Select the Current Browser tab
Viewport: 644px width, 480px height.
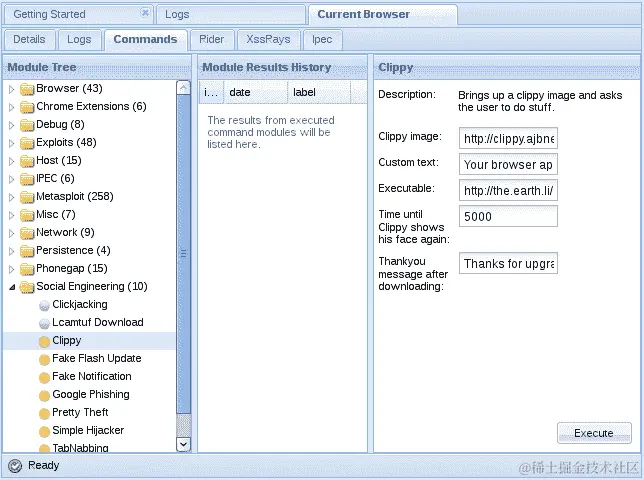pos(382,15)
